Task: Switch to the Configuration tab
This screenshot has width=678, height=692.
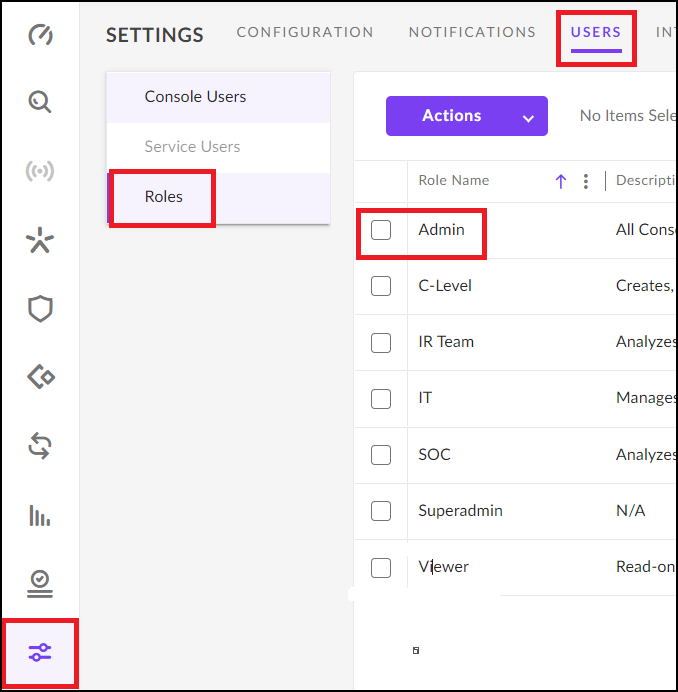Action: (305, 32)
